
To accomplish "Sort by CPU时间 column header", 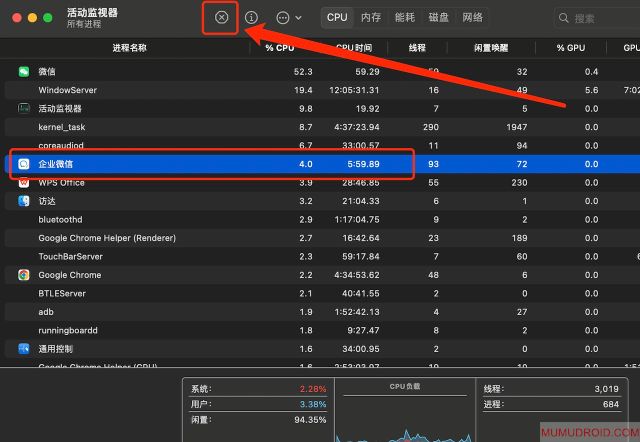I will pyautogui.click(x=354, y=48).
